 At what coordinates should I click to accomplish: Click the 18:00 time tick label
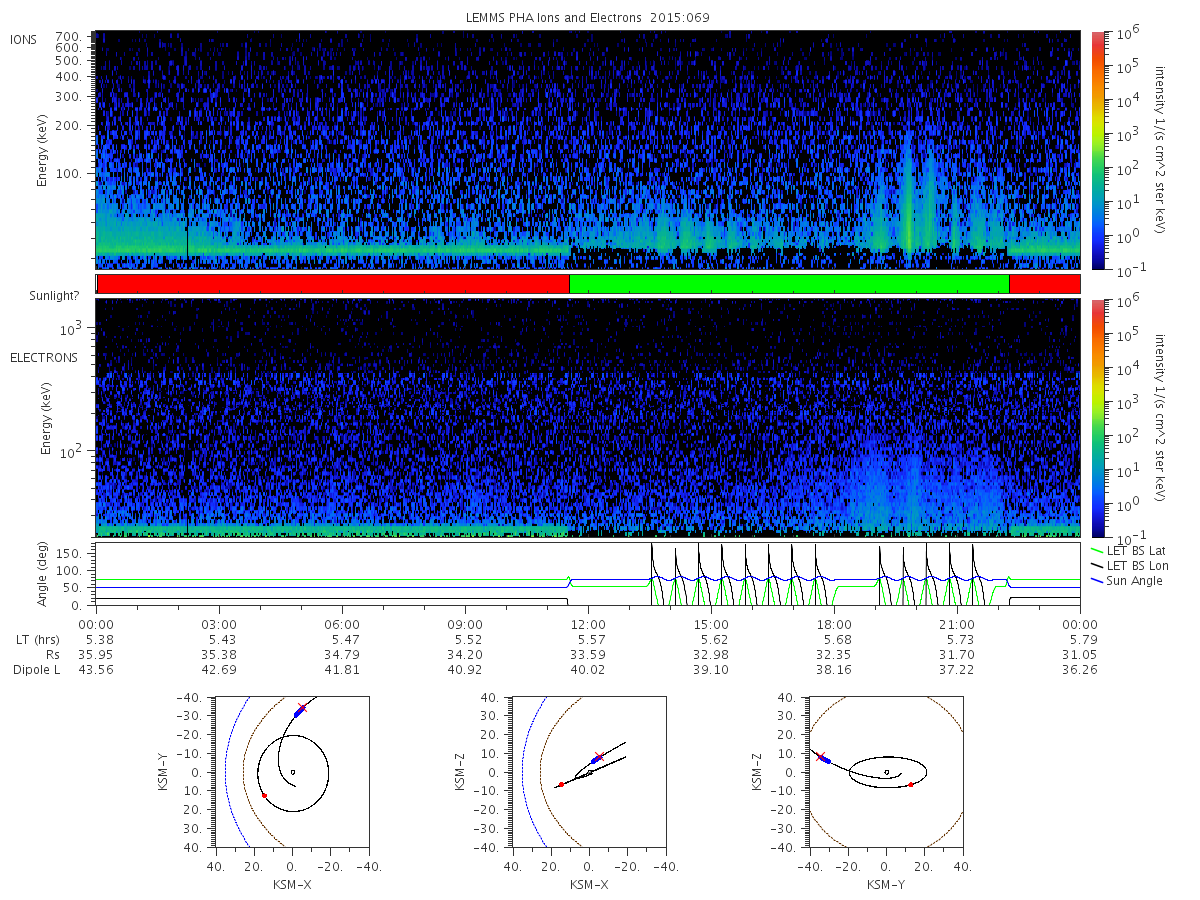point(834,625)
